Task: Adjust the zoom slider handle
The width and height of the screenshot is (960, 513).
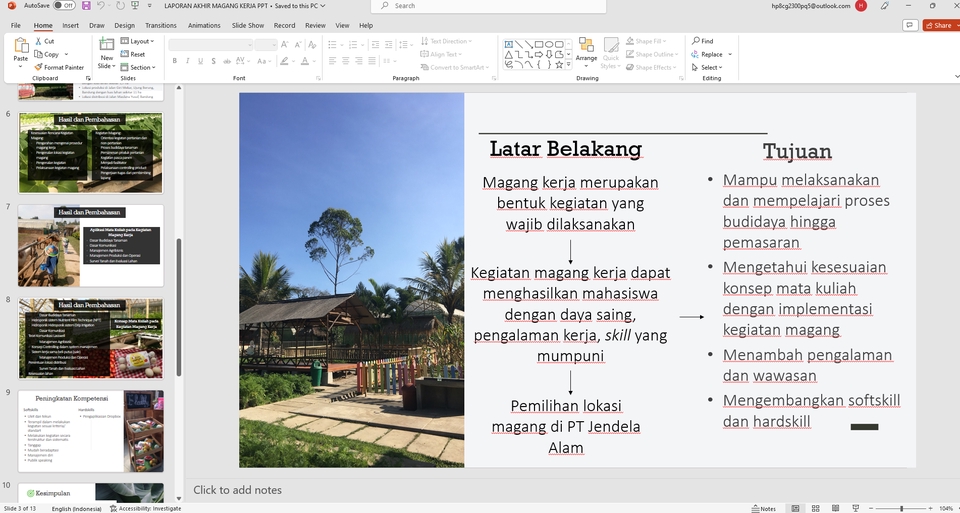Action: coord(901,508)
